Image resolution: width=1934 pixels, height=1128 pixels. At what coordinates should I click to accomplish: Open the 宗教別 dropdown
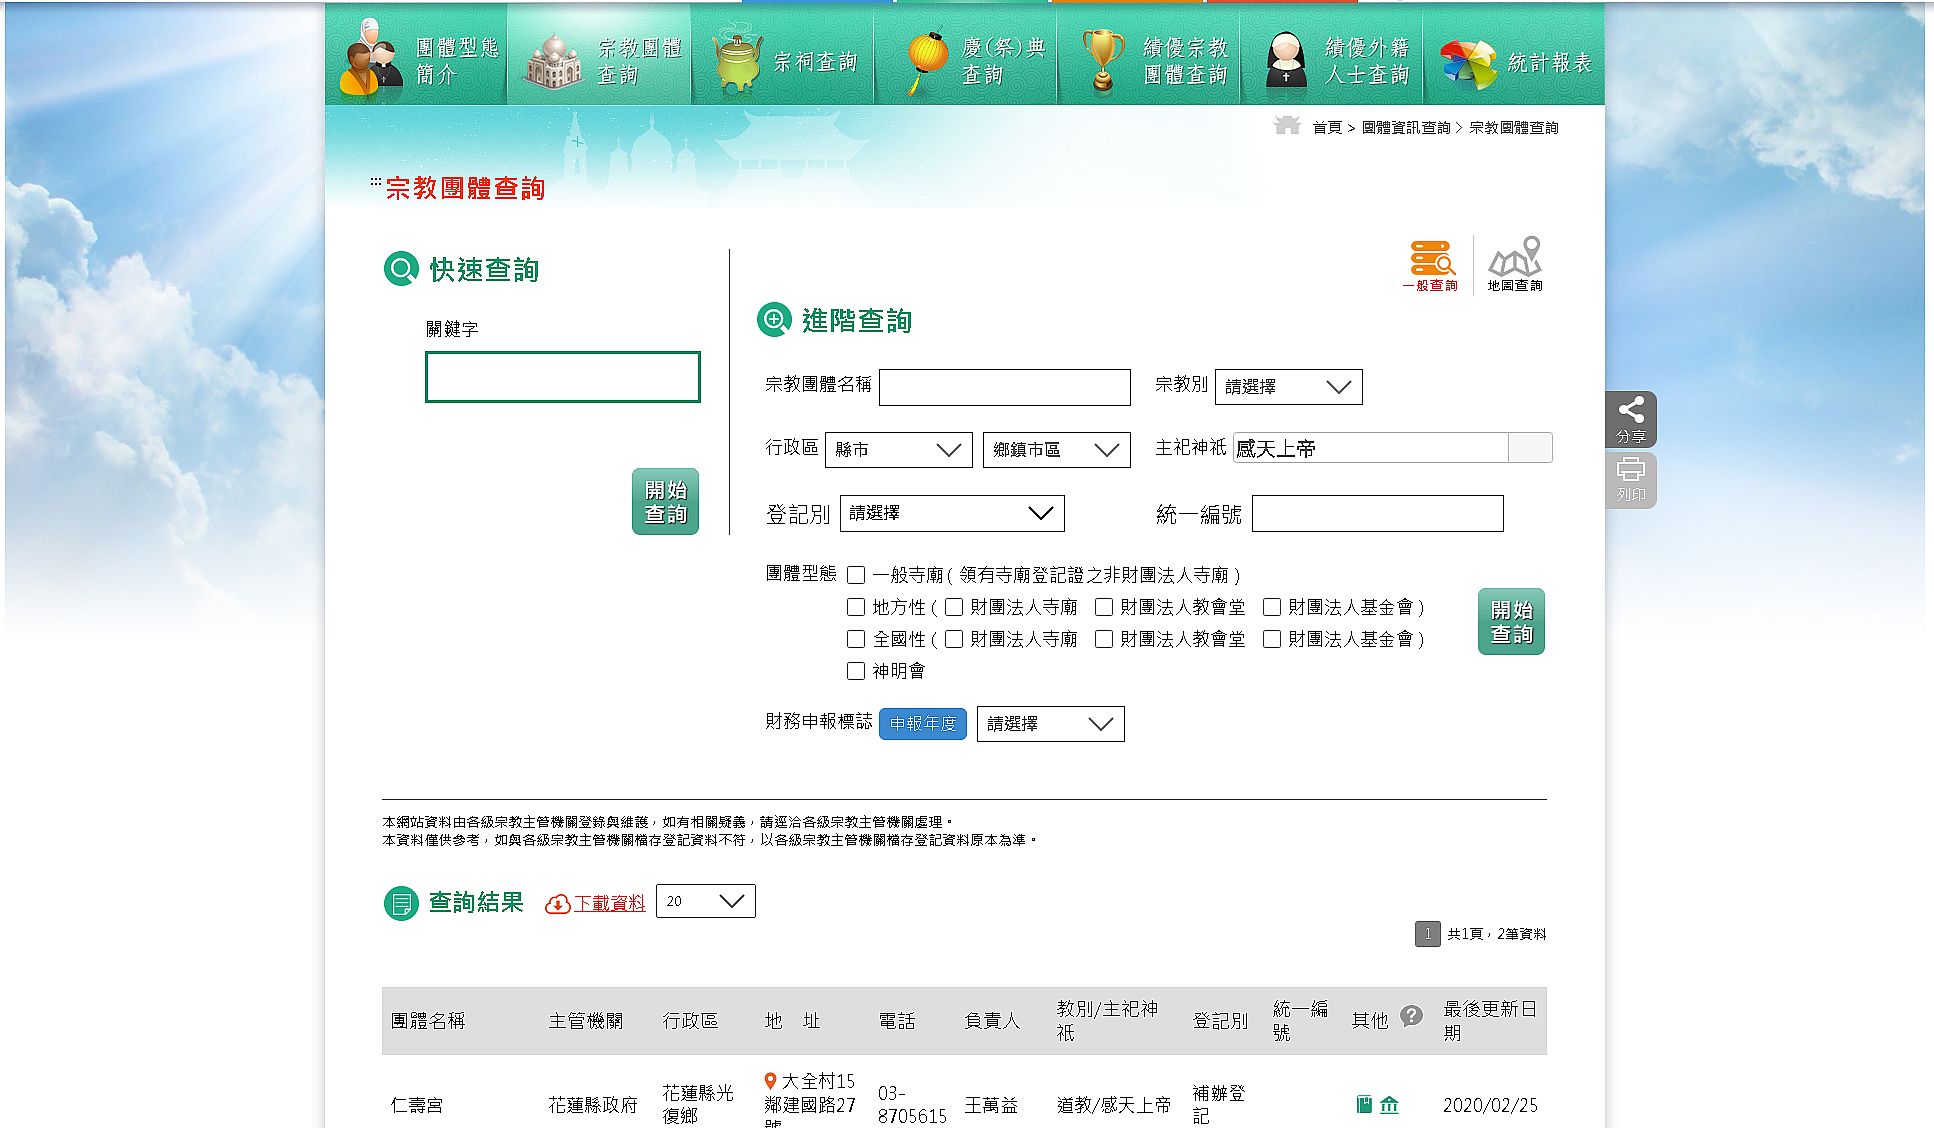tap(1288, 387)
